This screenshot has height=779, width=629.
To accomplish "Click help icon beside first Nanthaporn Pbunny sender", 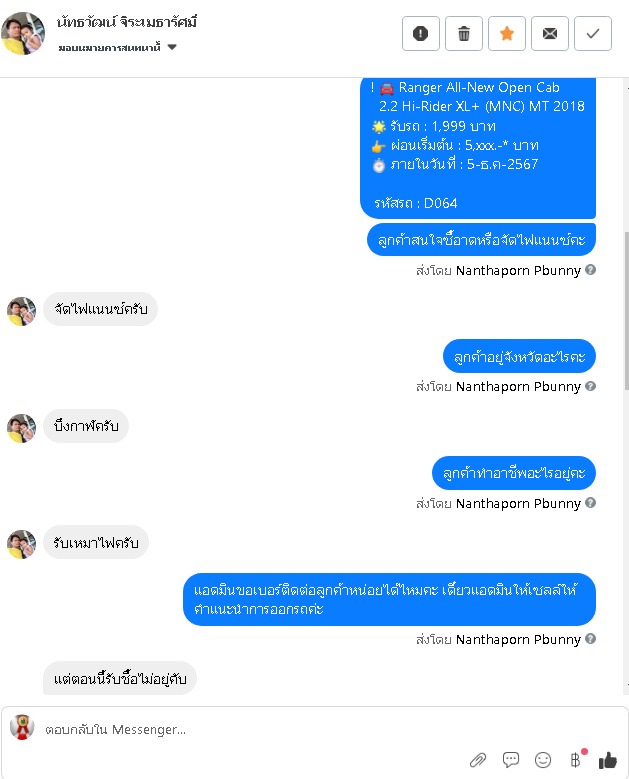I will tap(590, 270).
